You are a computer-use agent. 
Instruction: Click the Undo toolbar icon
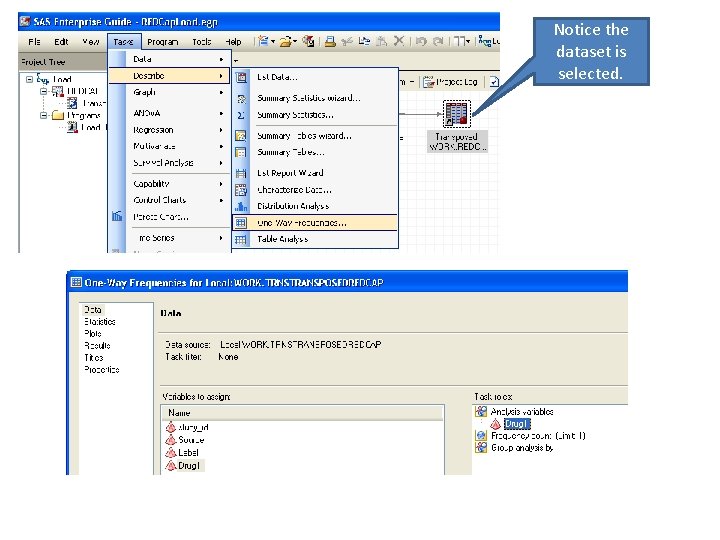[x=421, y=42]
